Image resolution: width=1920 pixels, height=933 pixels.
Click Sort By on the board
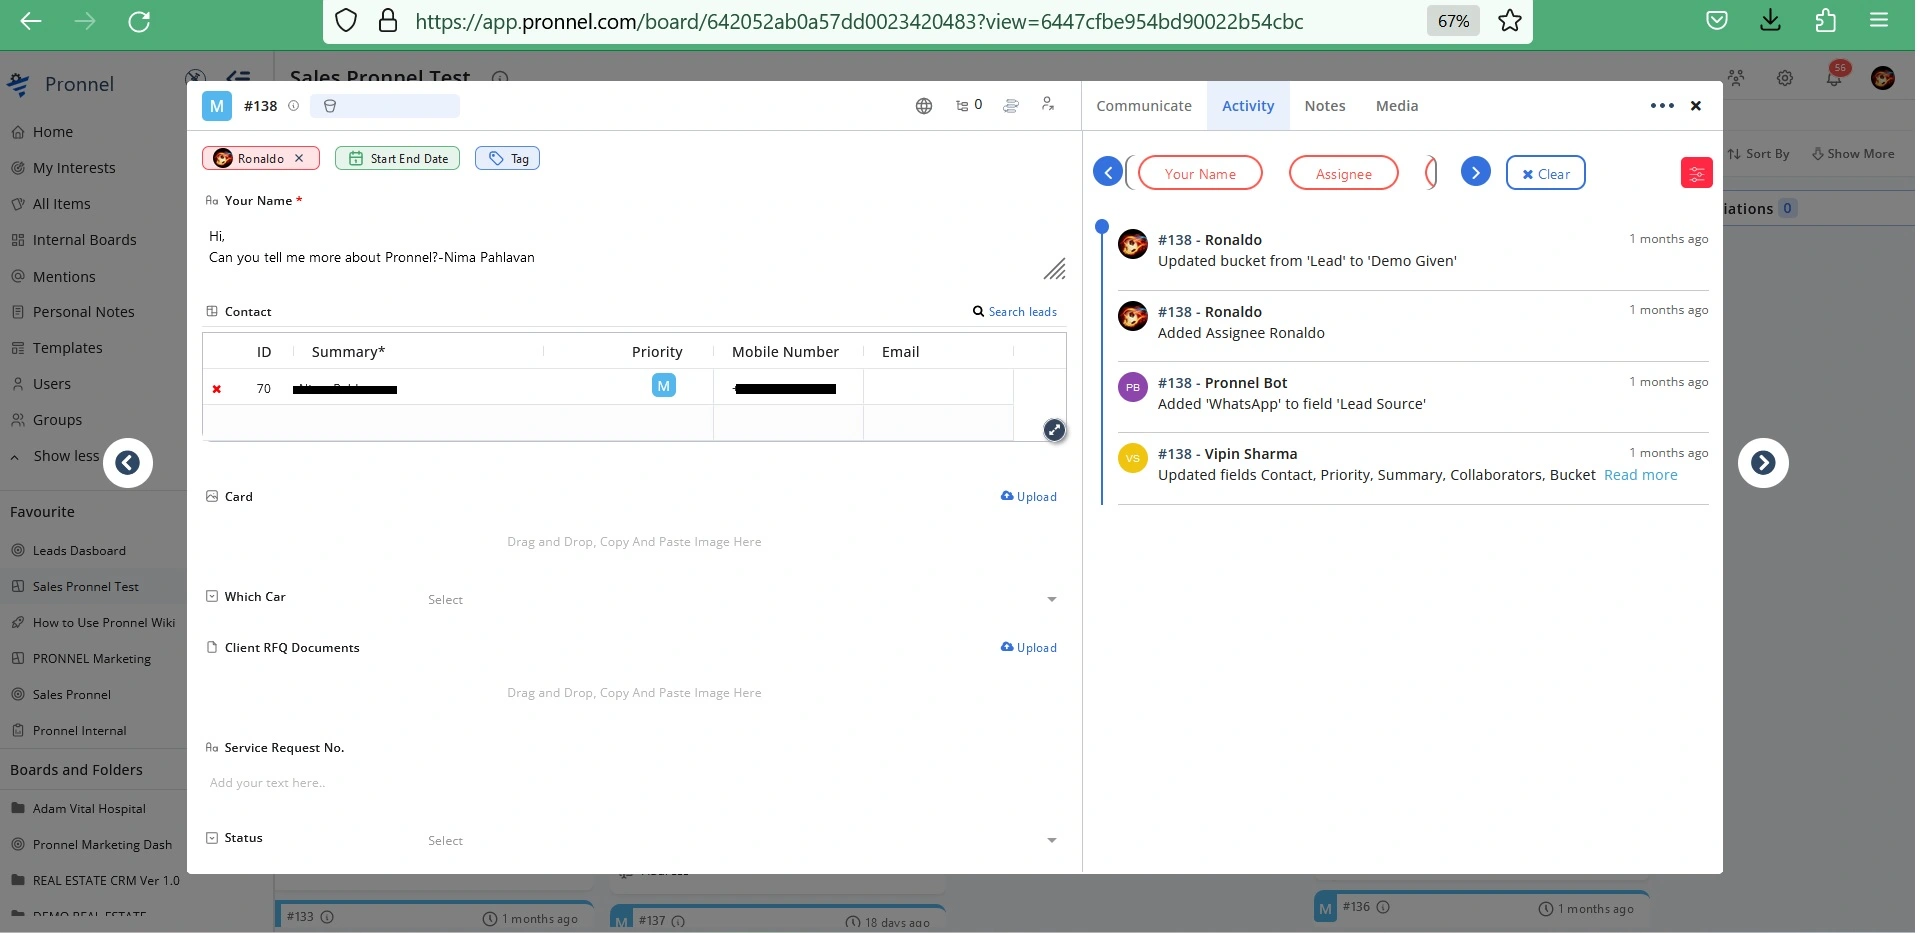pyautogui.click(x=1759, y=154)
